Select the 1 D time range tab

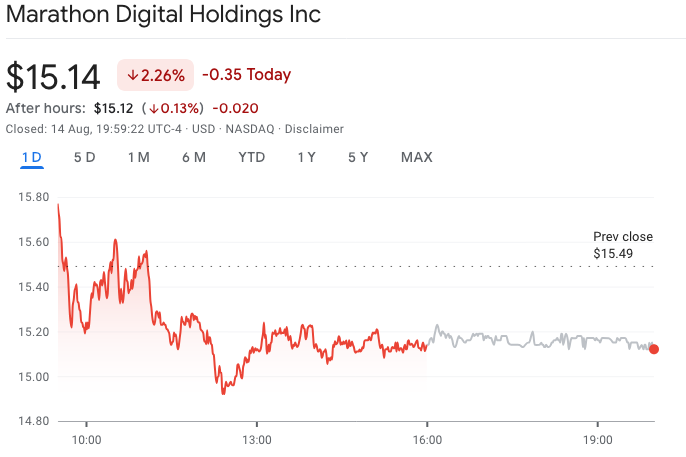click(32, 157)
